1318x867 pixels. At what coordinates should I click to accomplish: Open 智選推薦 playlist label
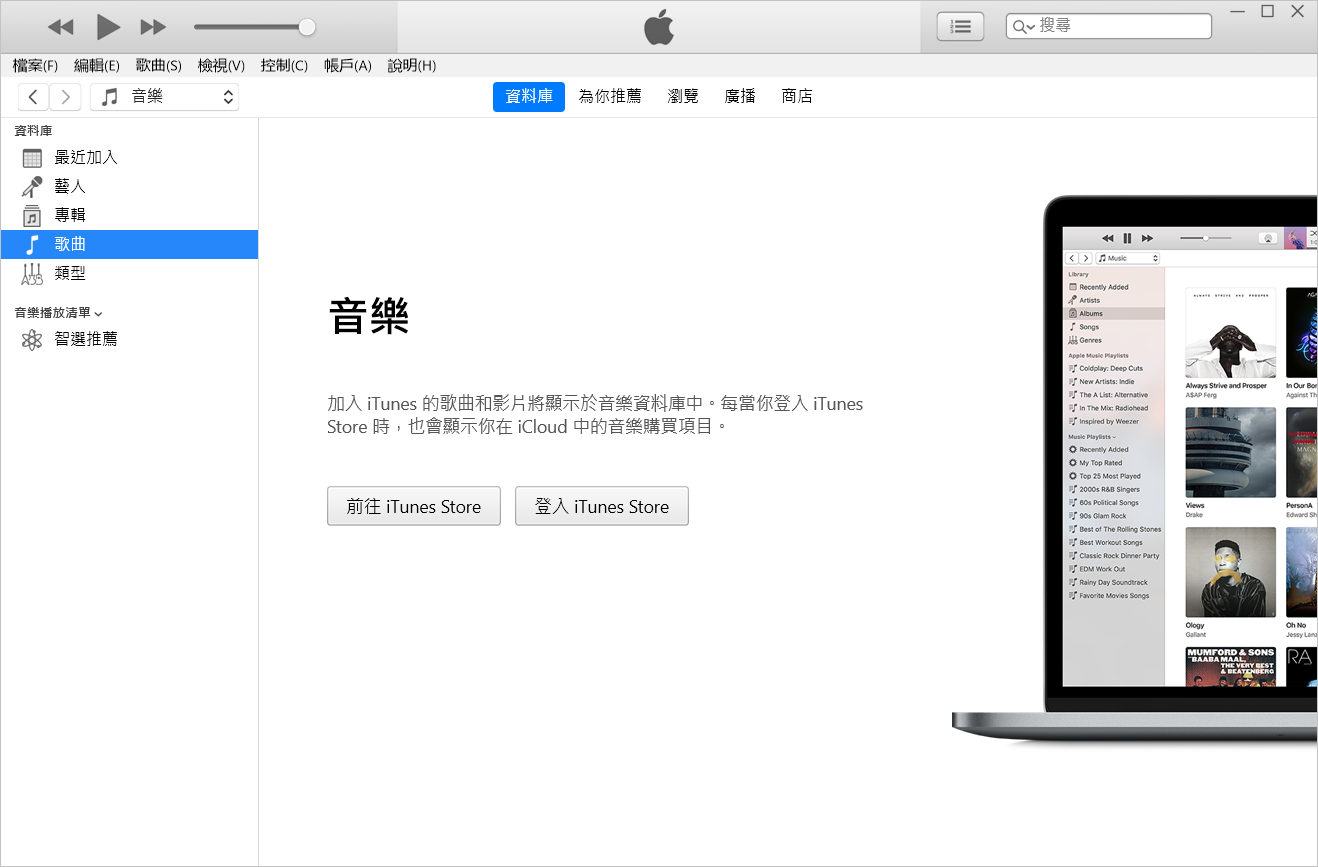pos(86,339)
